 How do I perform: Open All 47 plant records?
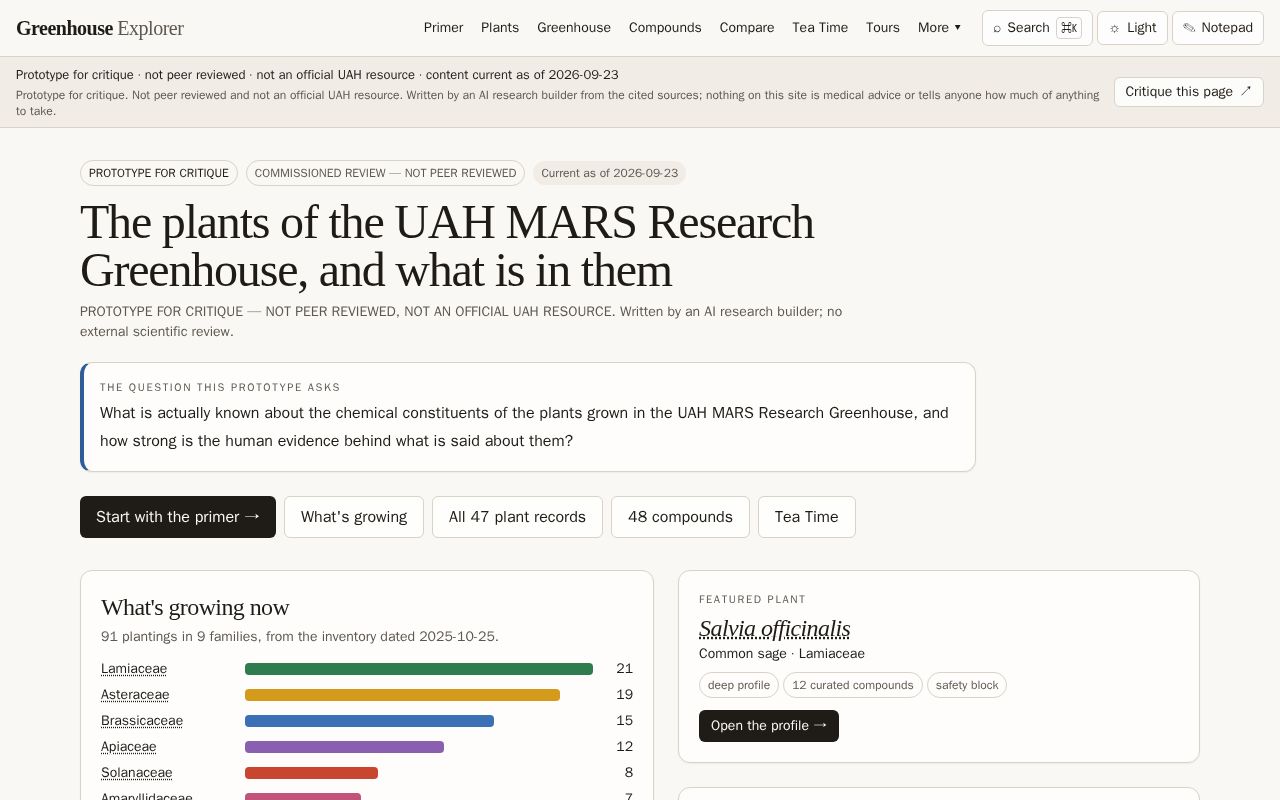(x=517, y=517)
